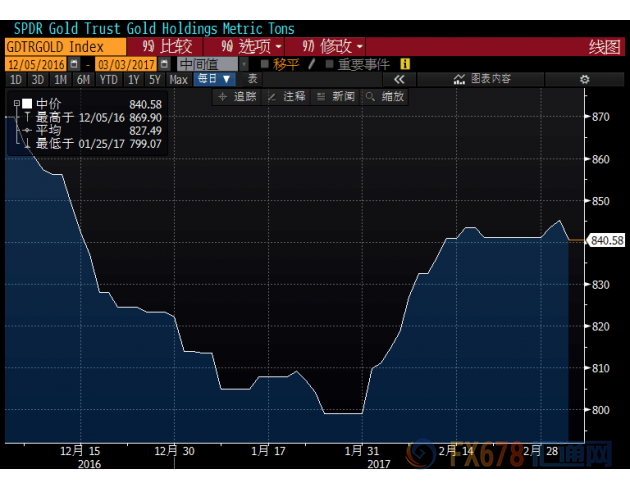
Task: Edit start date 12/05/2016 field
Action: tap(36, 64)
